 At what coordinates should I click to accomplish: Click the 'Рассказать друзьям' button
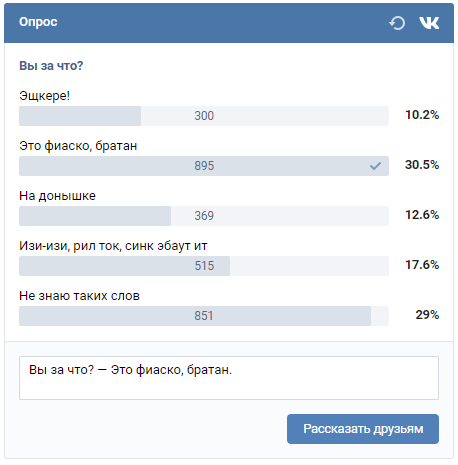[x=363, y=429]
